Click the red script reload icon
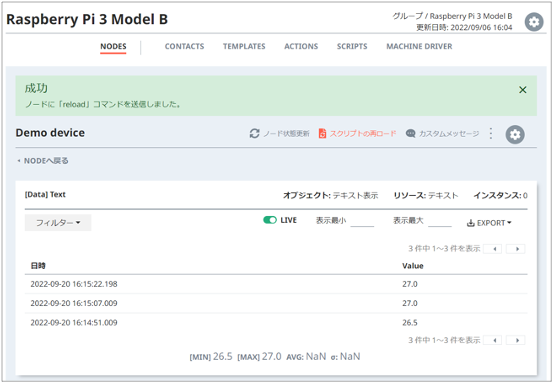Screen dimensions: 553x383 point(322,133)
